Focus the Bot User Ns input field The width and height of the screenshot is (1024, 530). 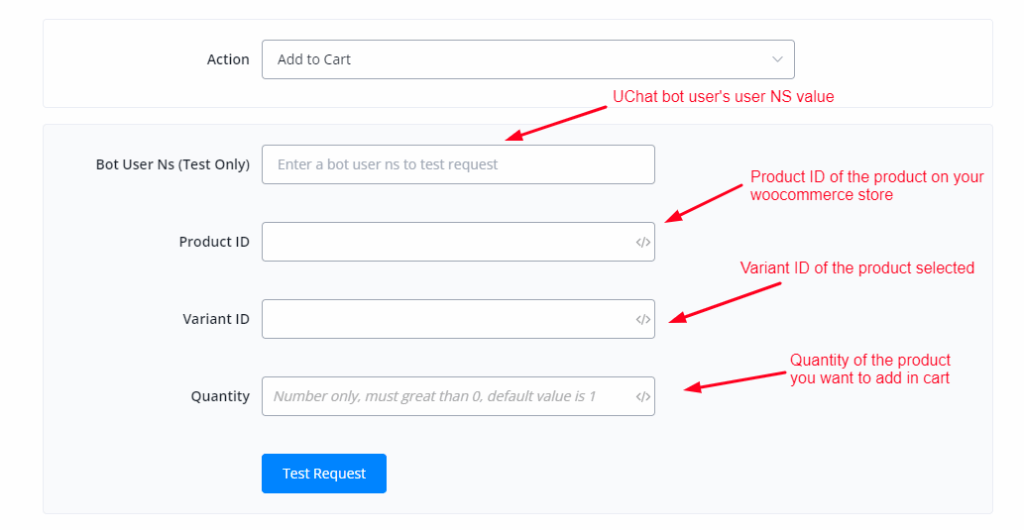(458, 164)
